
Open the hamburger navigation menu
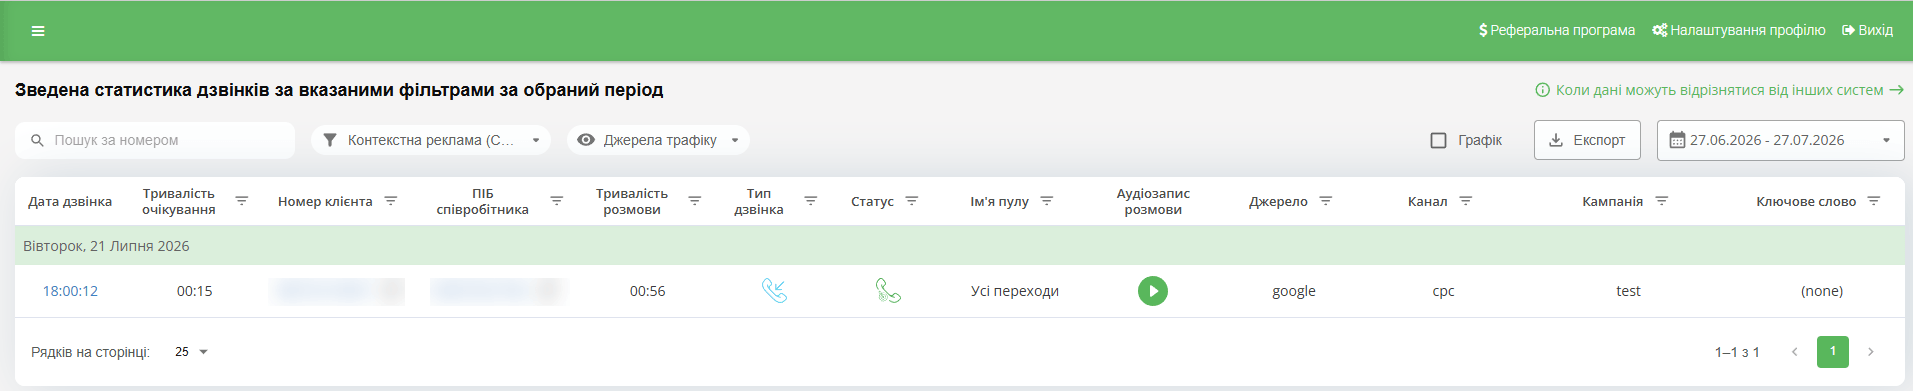(x=38, y=31)
